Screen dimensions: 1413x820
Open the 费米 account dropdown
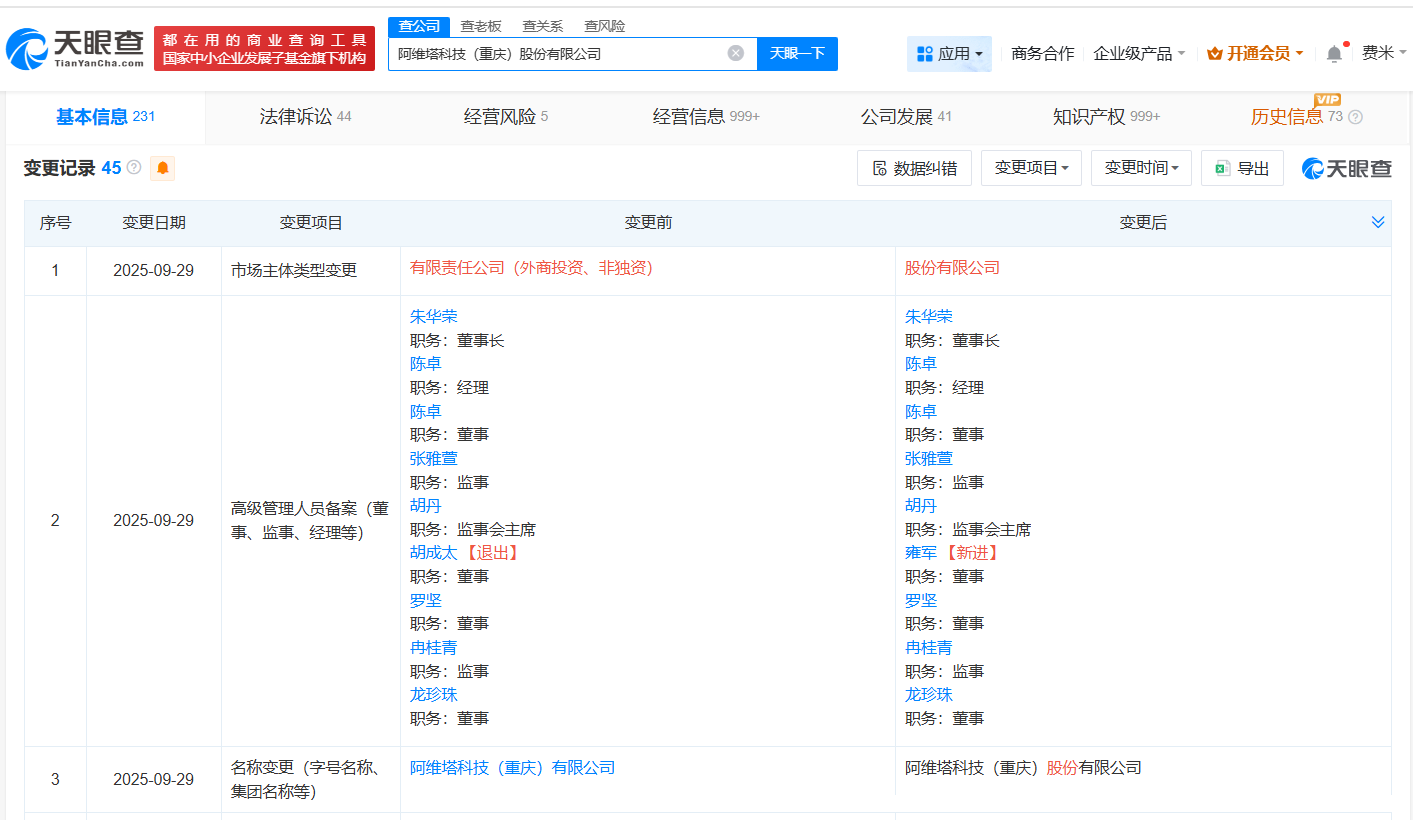(1384, 53)
